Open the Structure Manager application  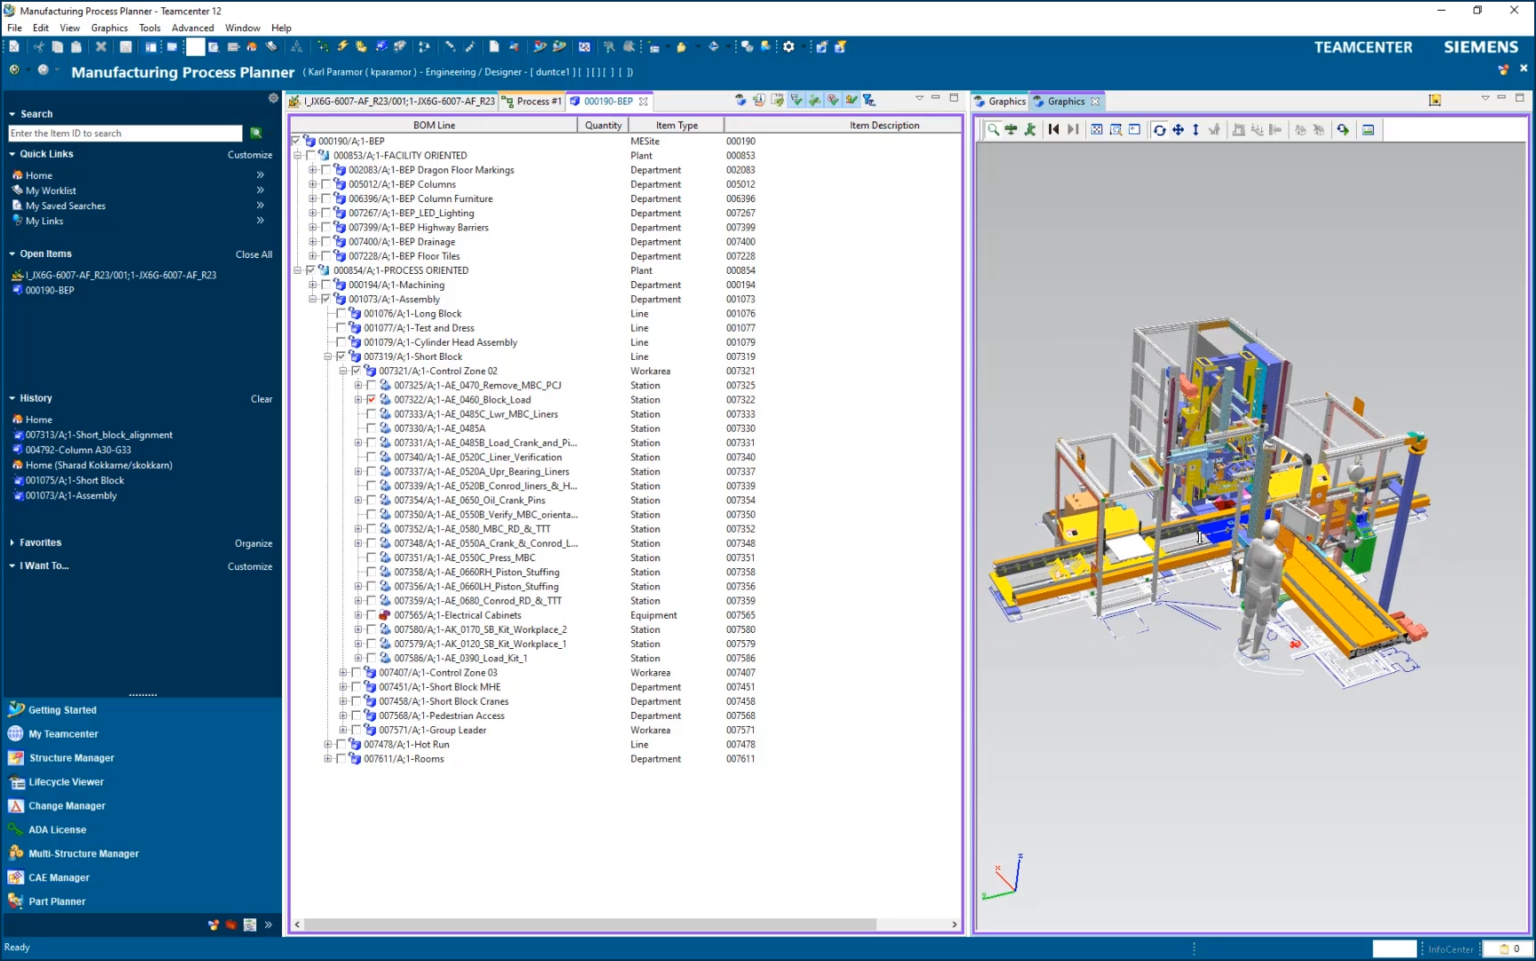coord(70,758)
